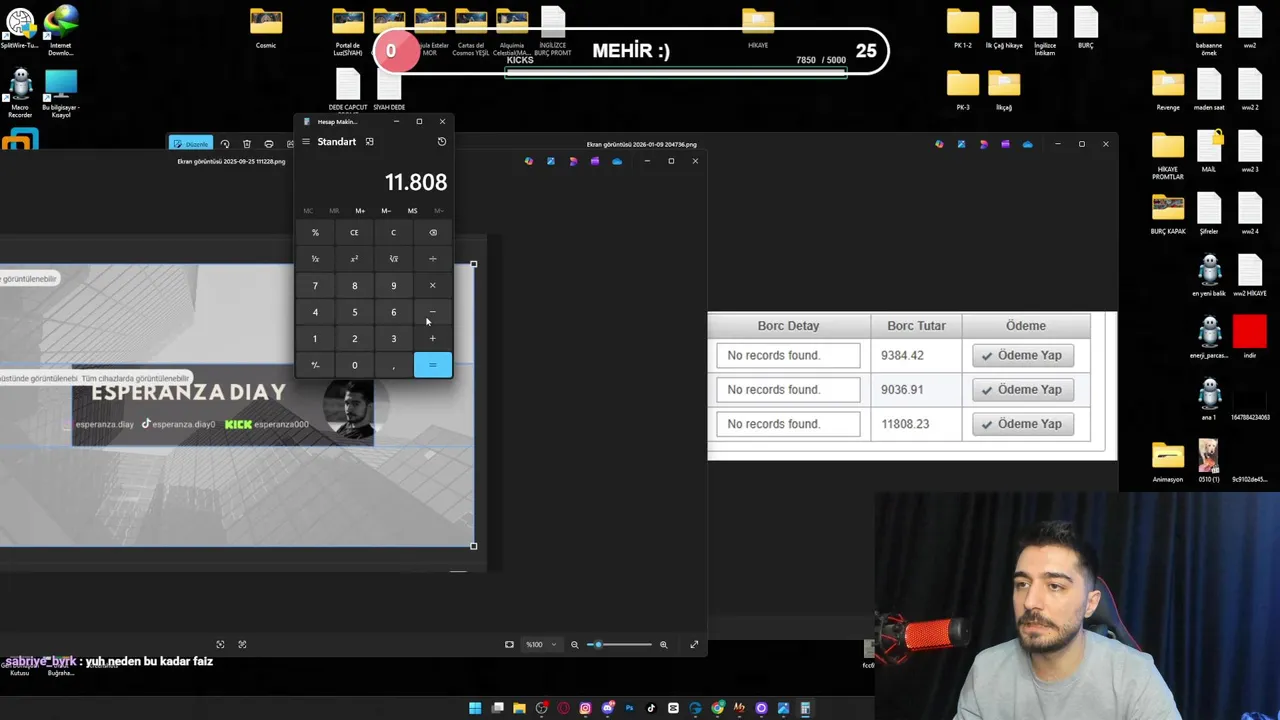Open Opera browser from taskbar
Viewport: 1280px width, 720px height.
563,708
